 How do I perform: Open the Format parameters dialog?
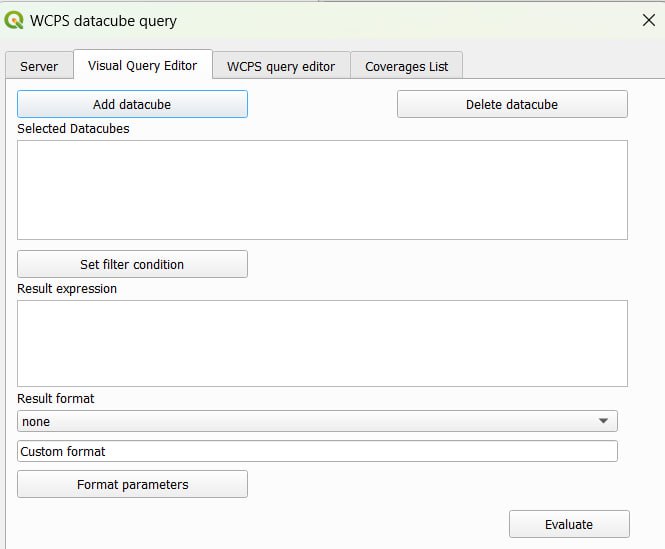[132, 484]
